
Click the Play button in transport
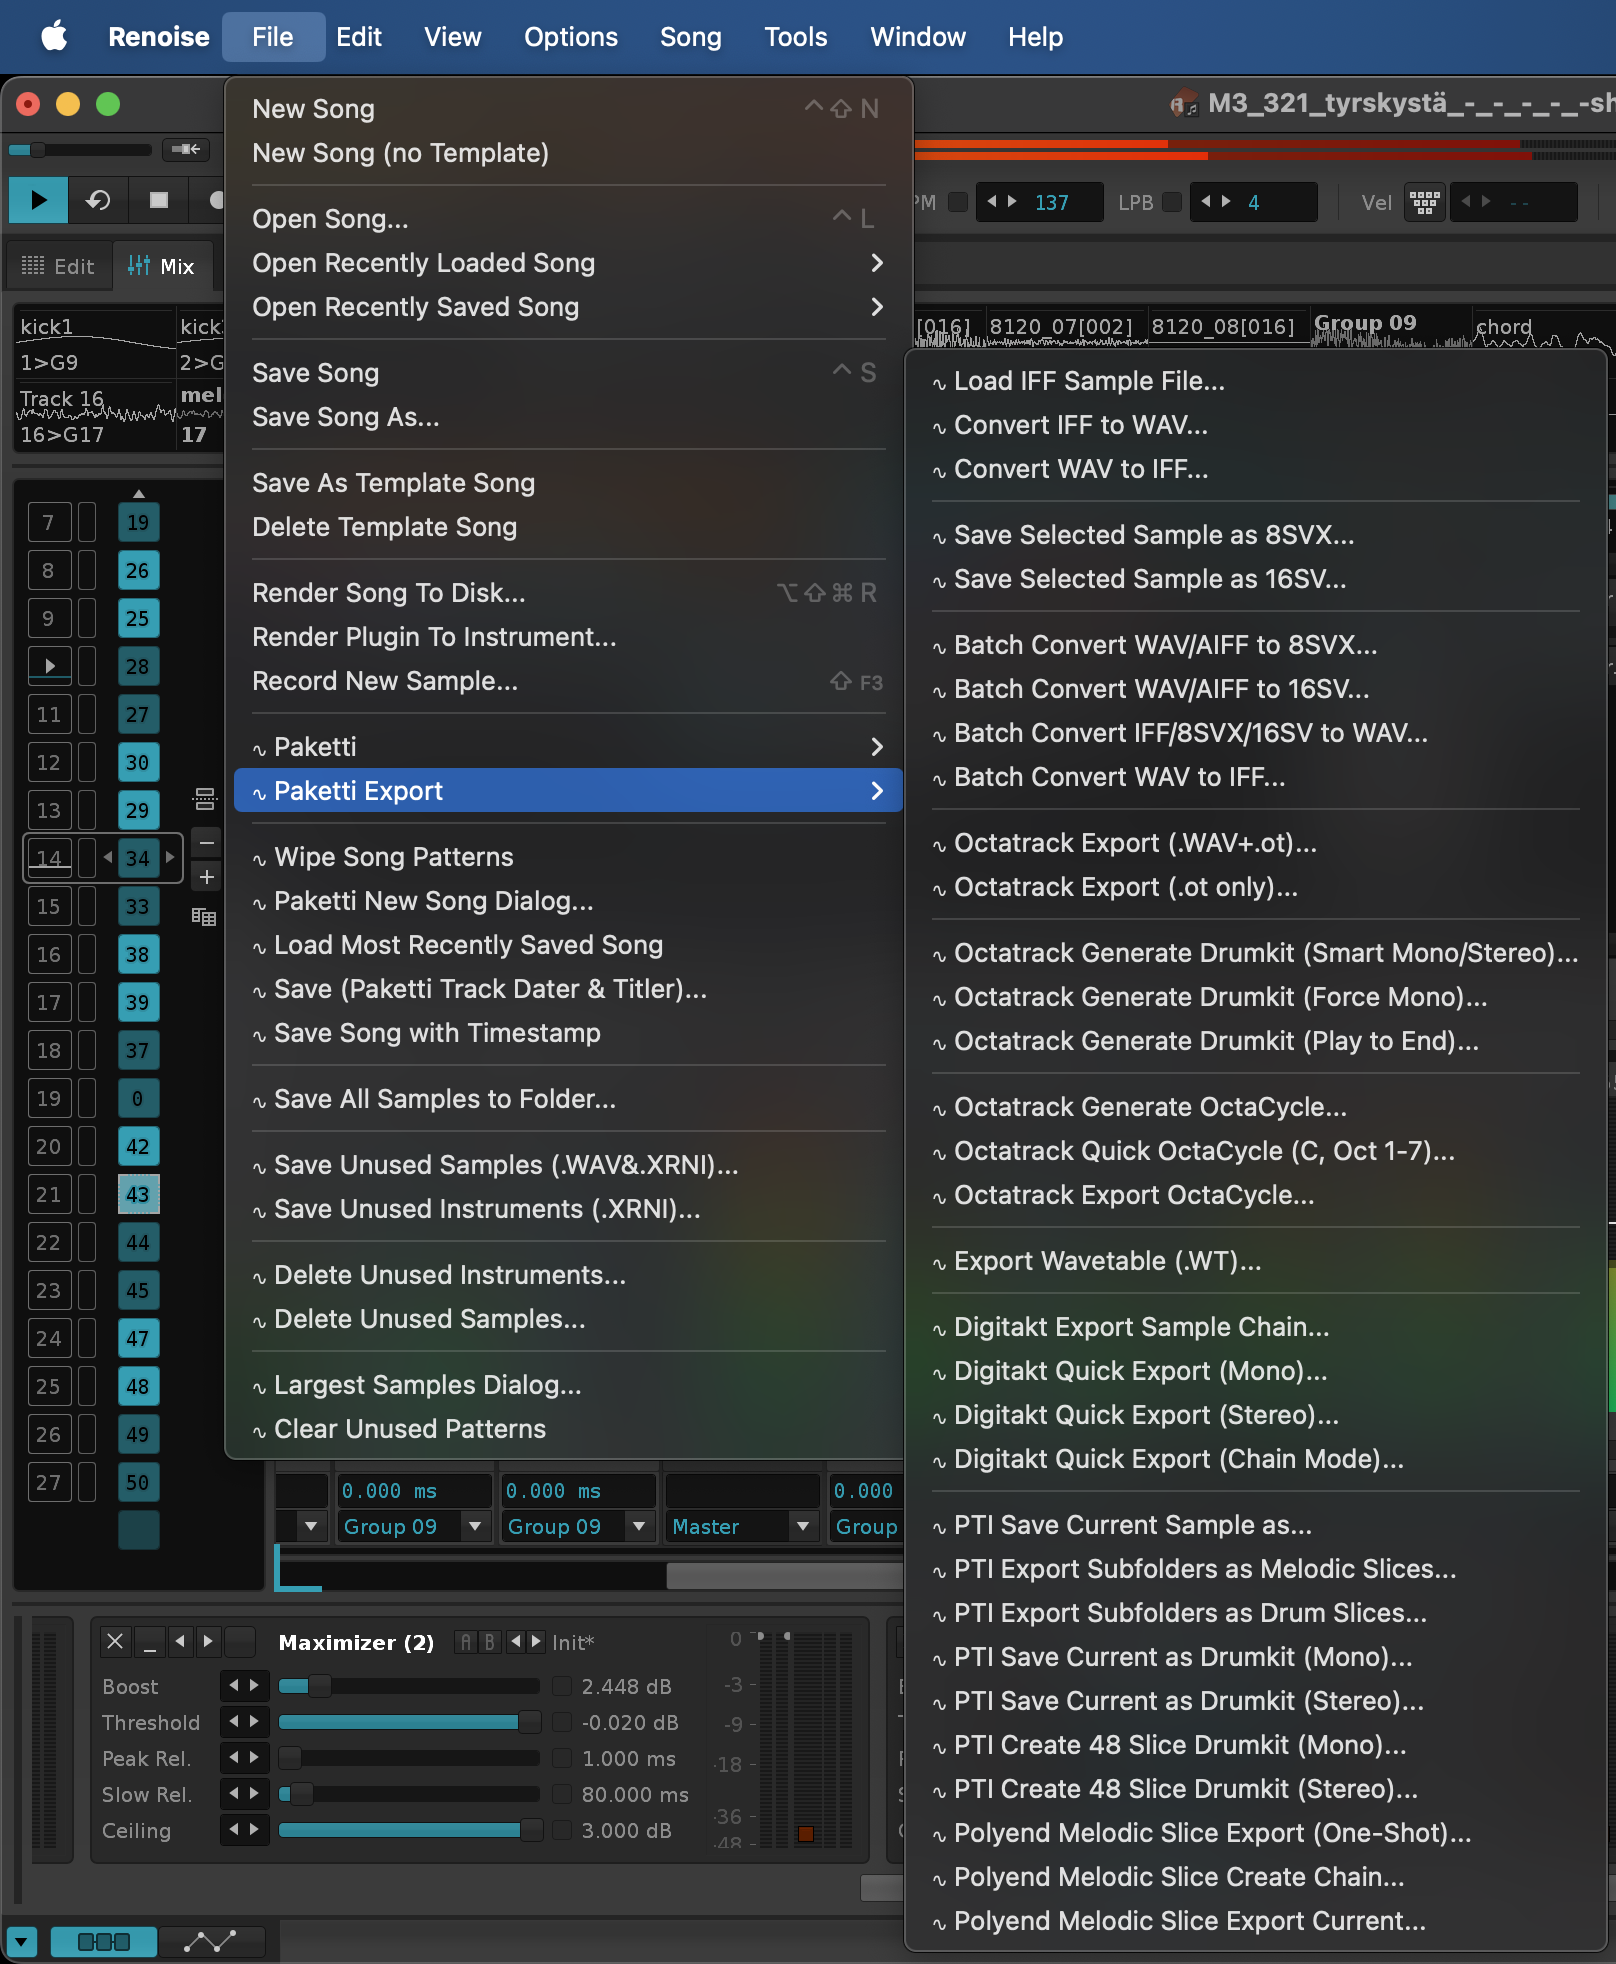point(38,200)
